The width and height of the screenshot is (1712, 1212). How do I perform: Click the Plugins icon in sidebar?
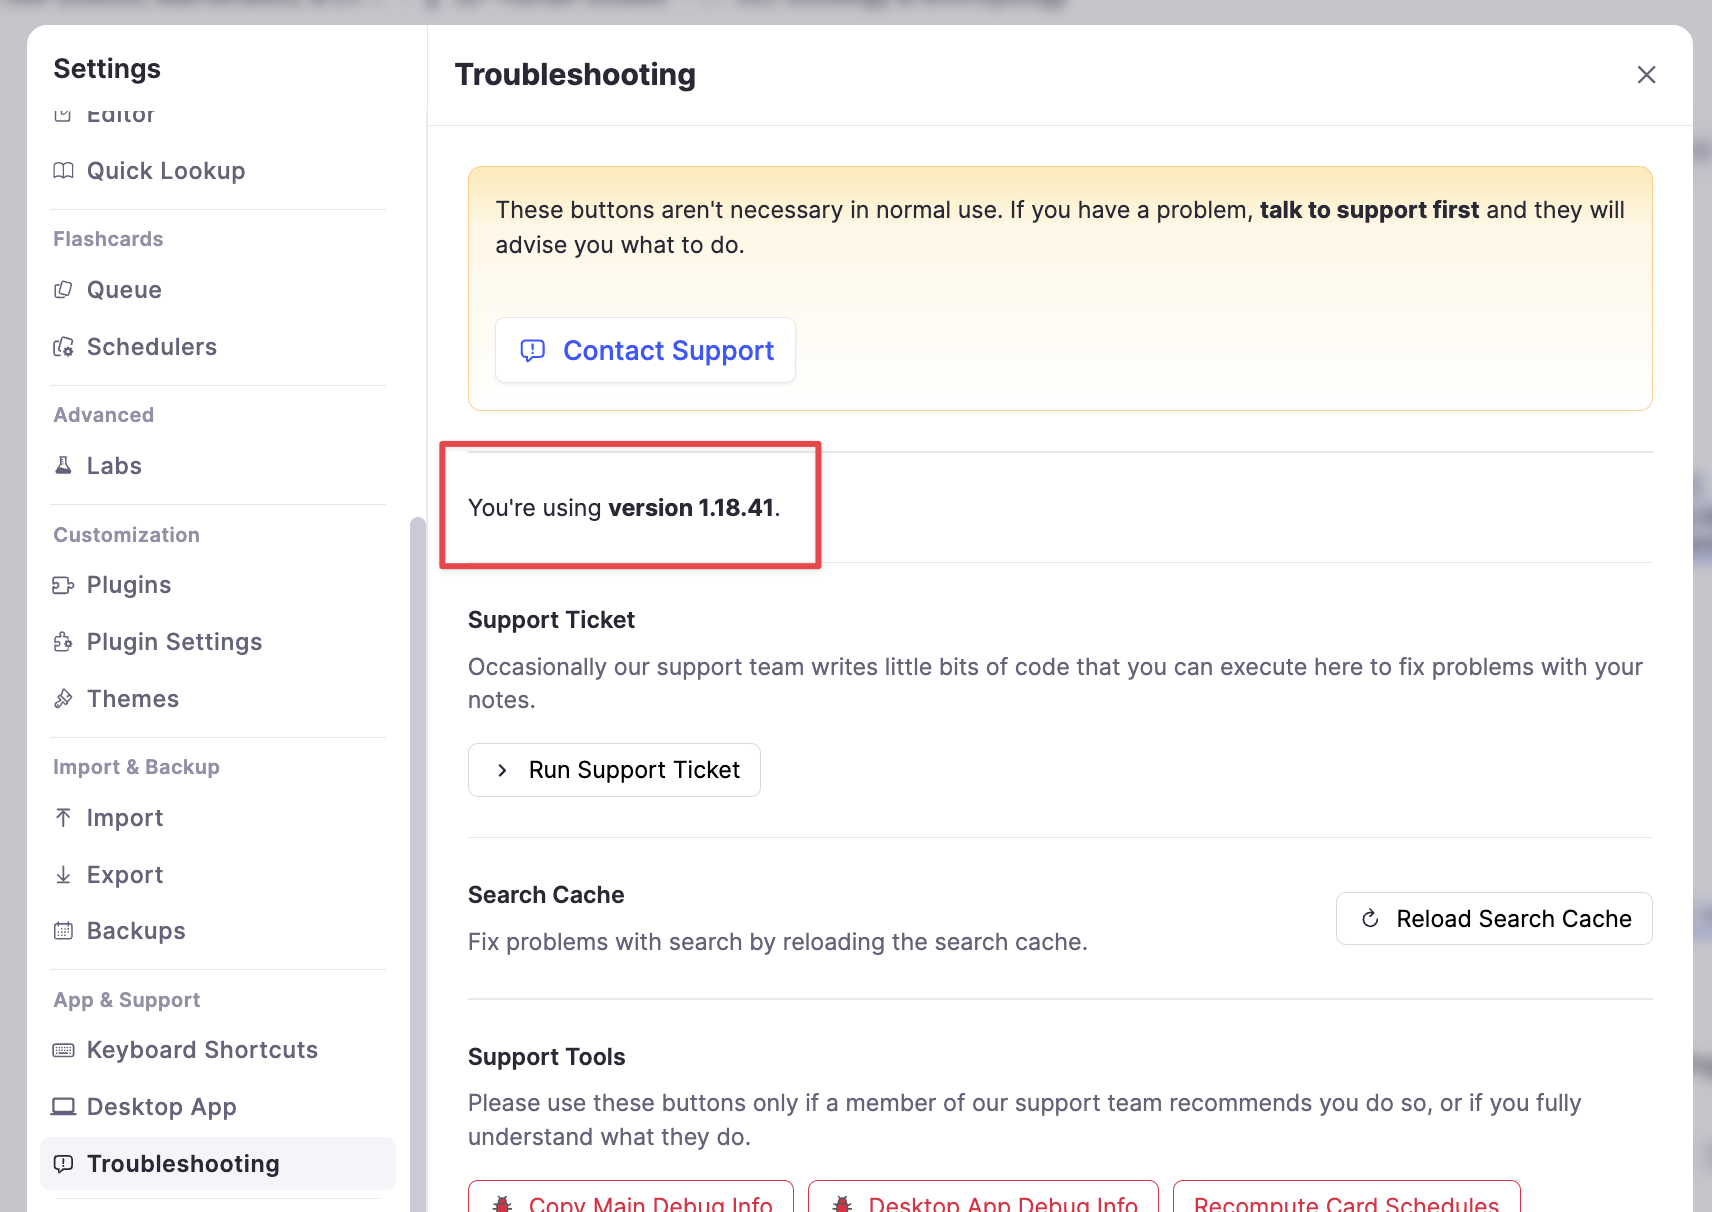(x=63, y=585)
